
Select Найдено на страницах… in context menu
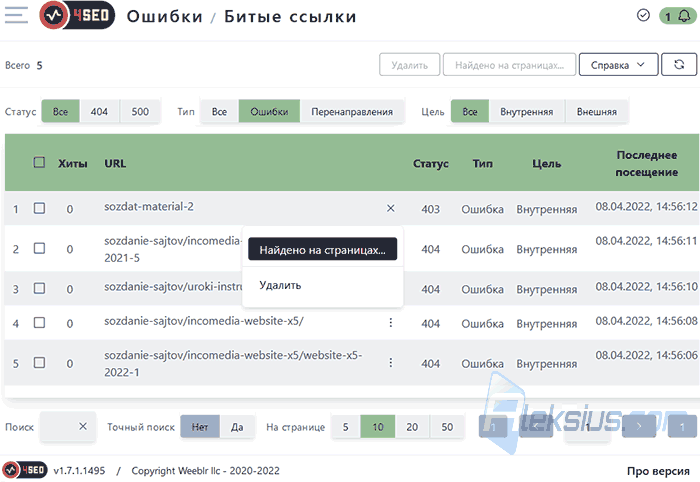coord(322,249)
